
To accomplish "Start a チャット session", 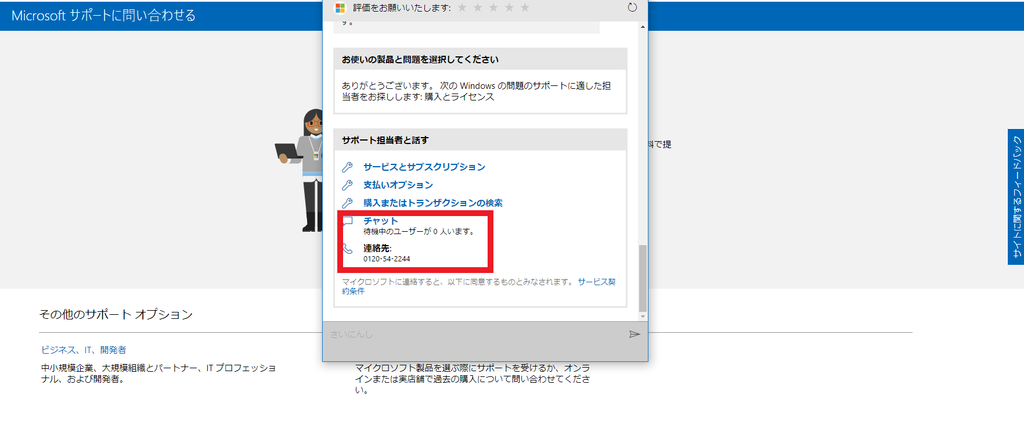I will [380, 221].
